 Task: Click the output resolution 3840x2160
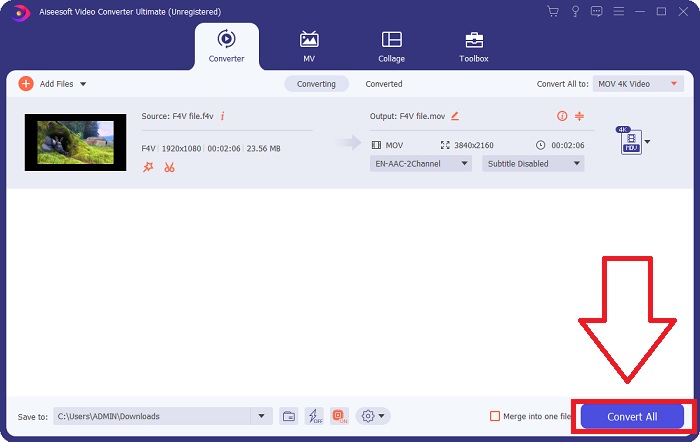point(474,145)
